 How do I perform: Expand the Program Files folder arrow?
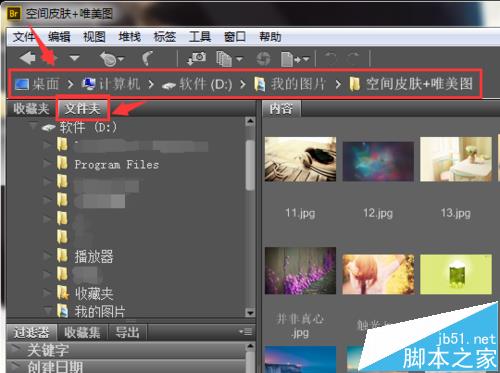(47, 164)
